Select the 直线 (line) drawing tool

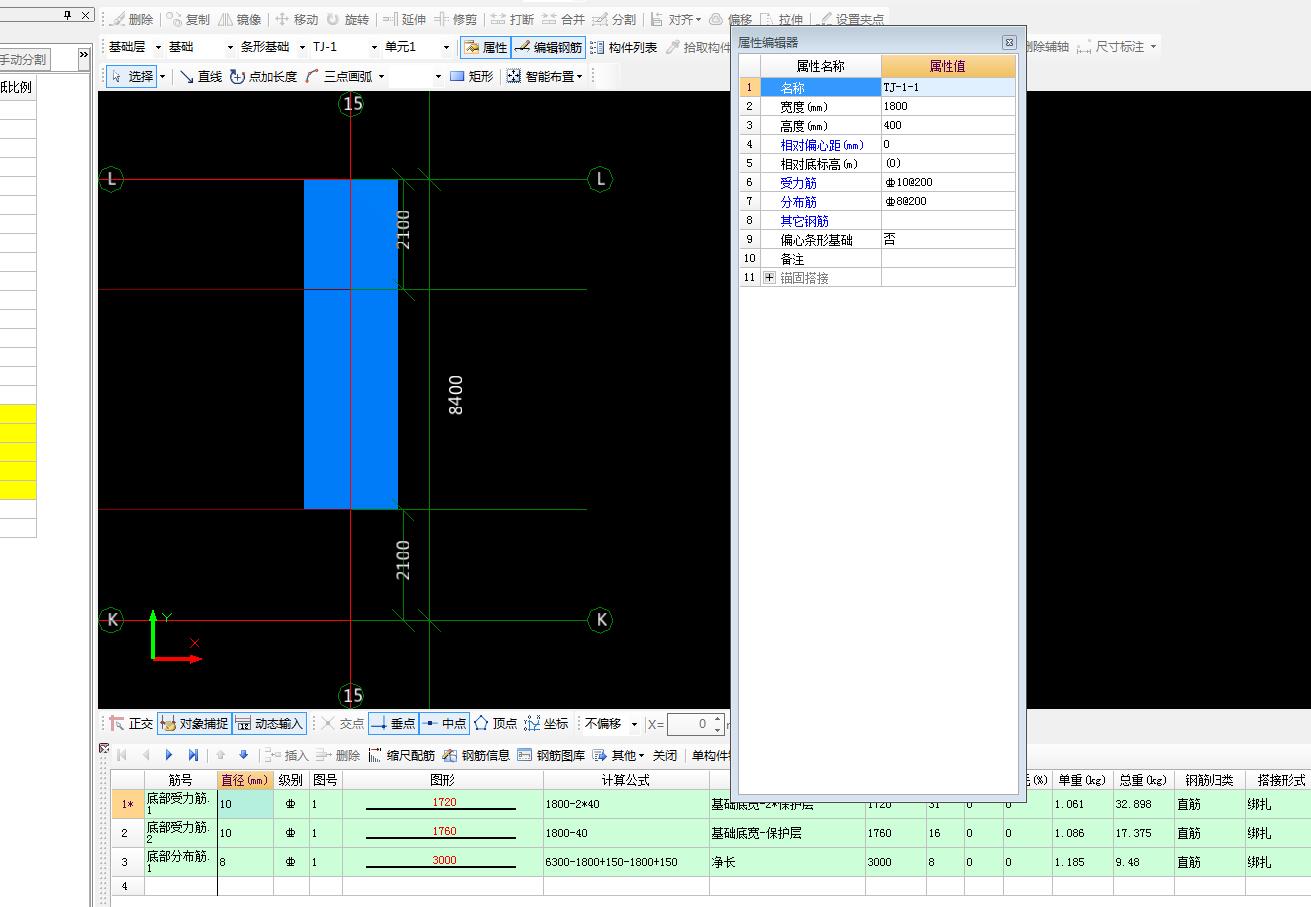point(200,76)
